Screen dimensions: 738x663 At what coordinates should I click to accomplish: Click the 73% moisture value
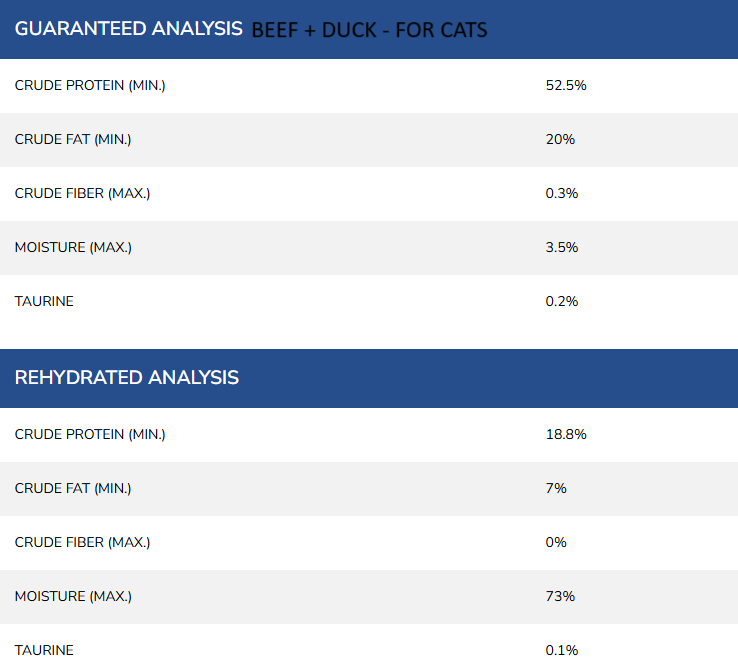click(560, 597)
